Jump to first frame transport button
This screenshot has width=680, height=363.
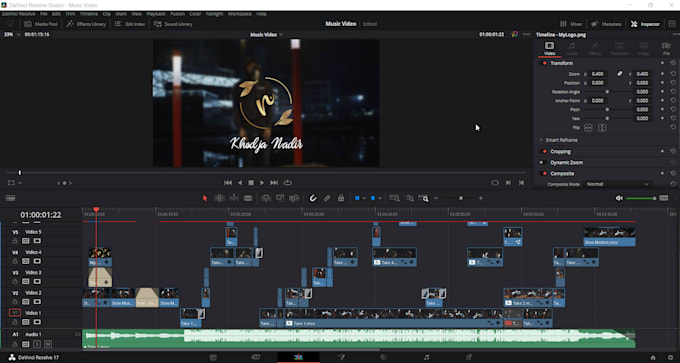click(x=228, y=183)
